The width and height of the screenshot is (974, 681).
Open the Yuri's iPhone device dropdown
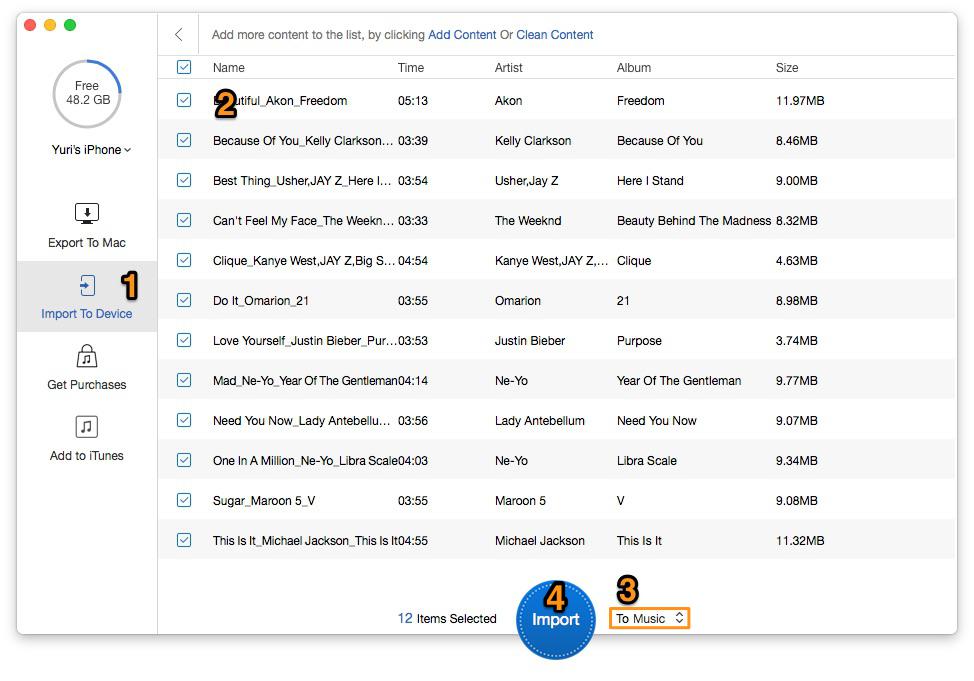click(91, 150)
